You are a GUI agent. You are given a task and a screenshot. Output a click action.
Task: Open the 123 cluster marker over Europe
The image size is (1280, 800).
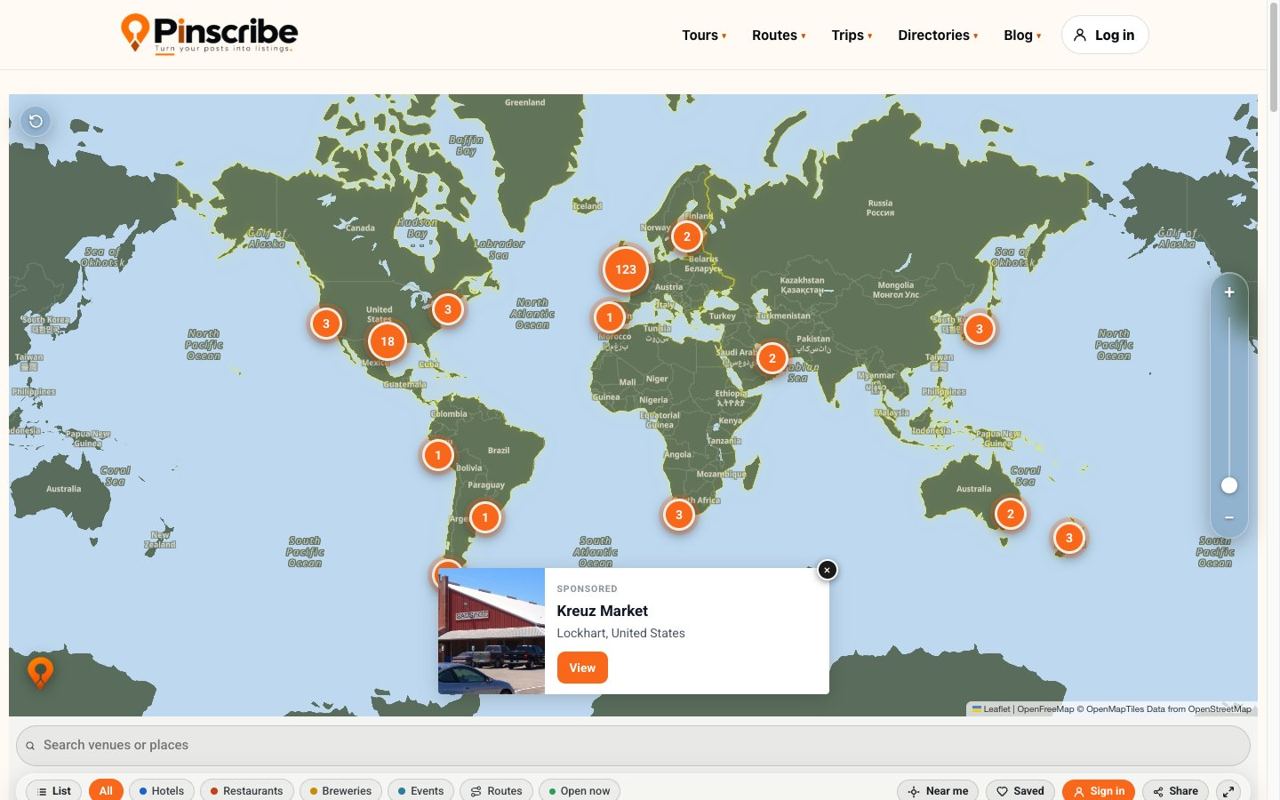click(x=625, y=269)
